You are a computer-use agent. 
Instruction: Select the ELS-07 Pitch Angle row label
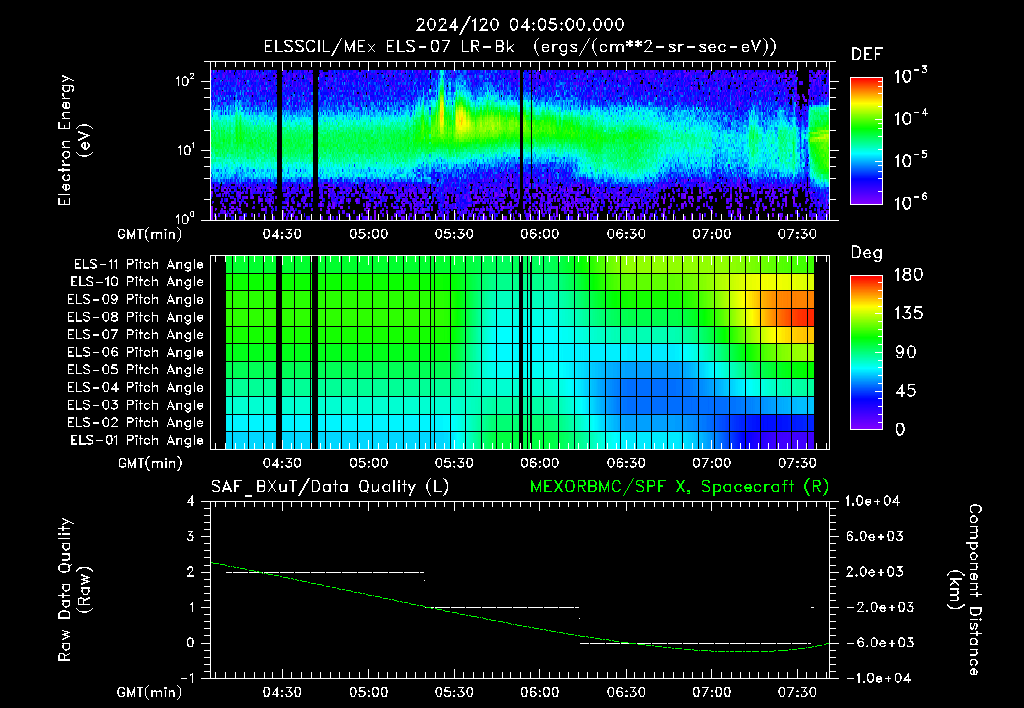click(136, 334)
